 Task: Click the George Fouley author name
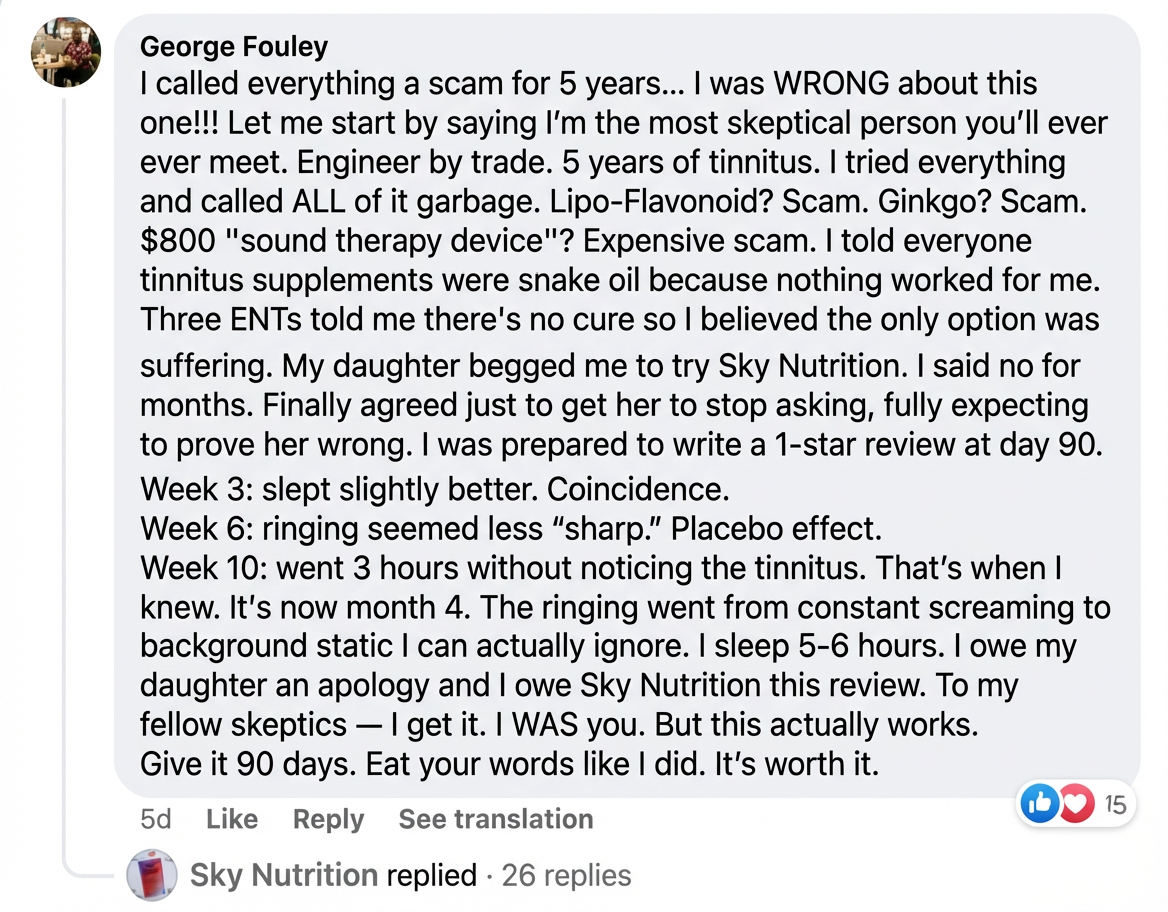point(234,46)
